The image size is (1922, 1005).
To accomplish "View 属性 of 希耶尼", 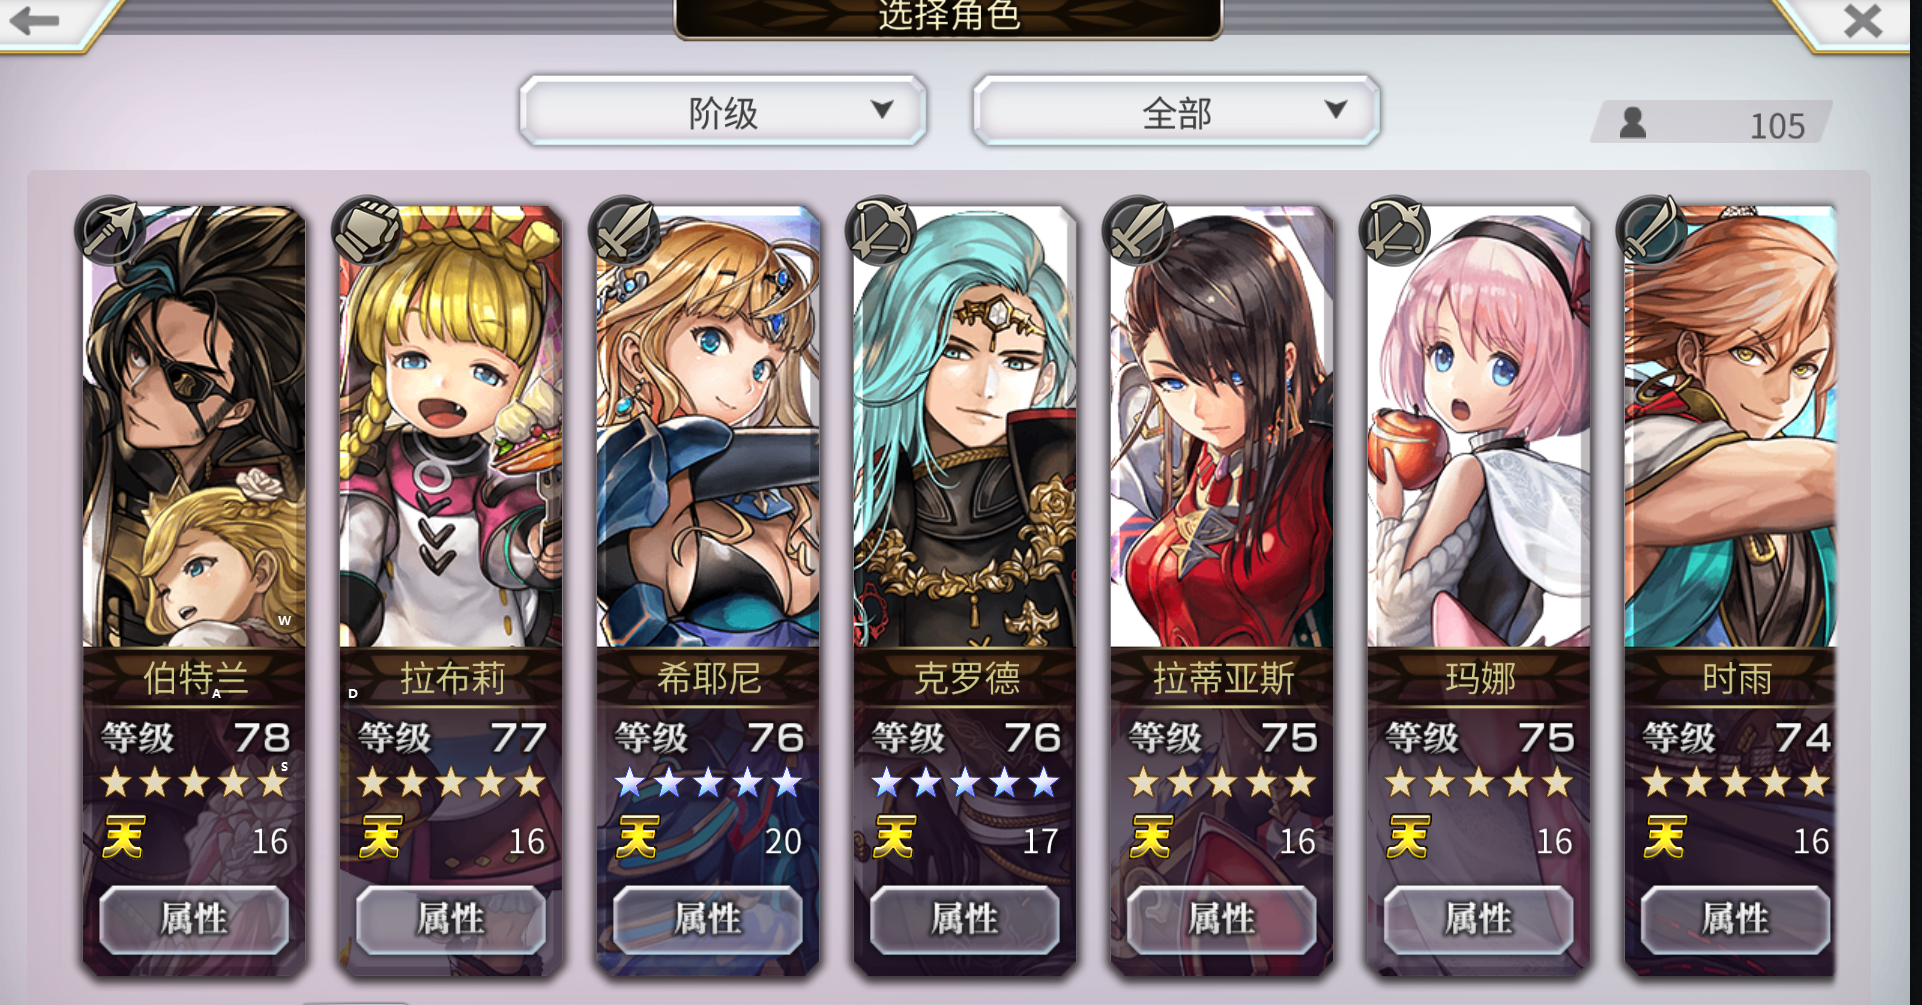I will tap(708, 919).
